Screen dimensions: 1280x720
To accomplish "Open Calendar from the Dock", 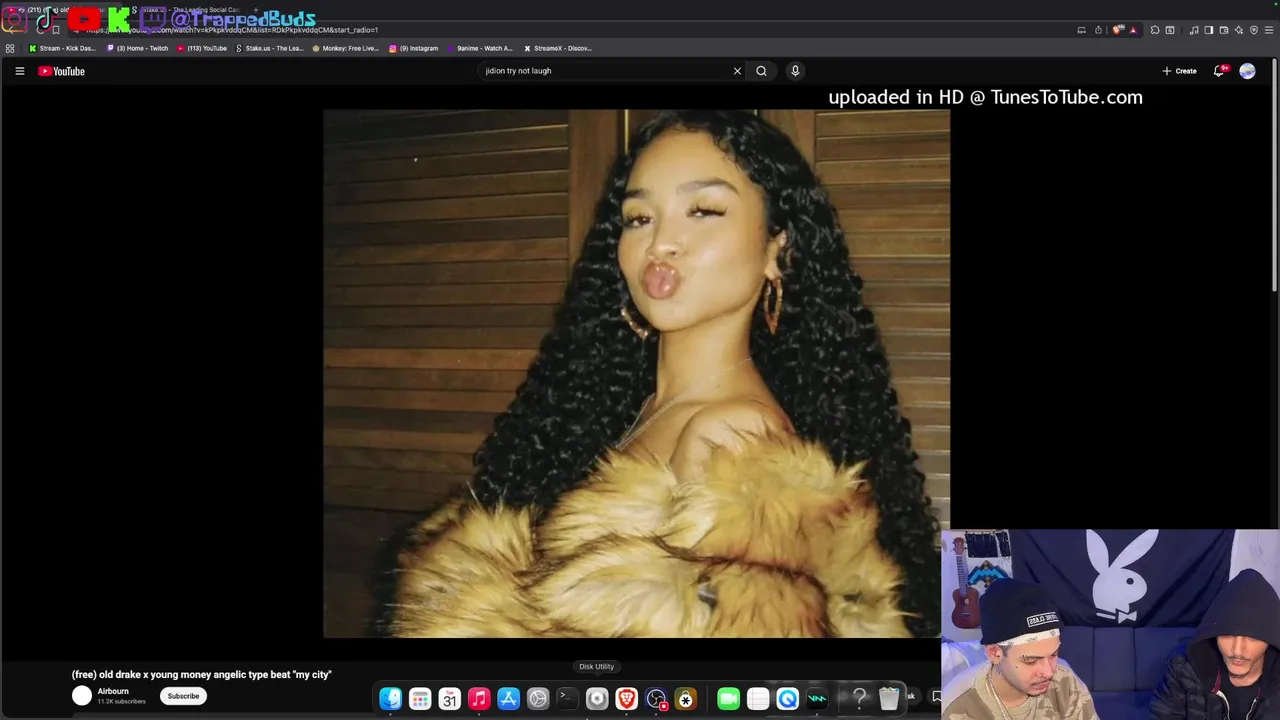I will tap(450, 699).
